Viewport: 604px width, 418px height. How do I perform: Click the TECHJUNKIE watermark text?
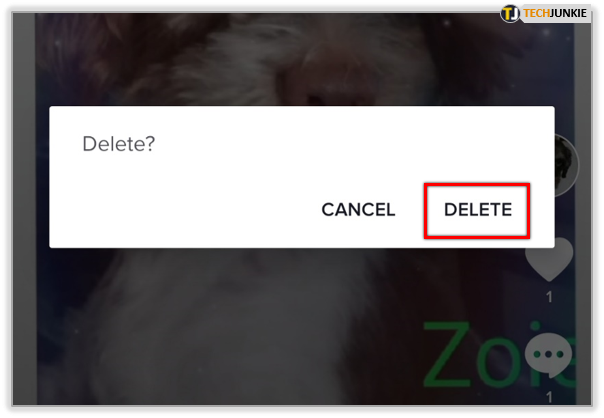[x=555, y=13]
